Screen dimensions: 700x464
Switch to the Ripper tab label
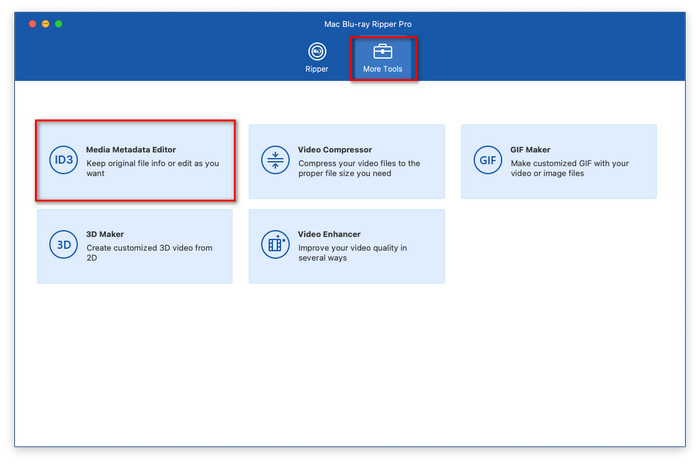316,69
